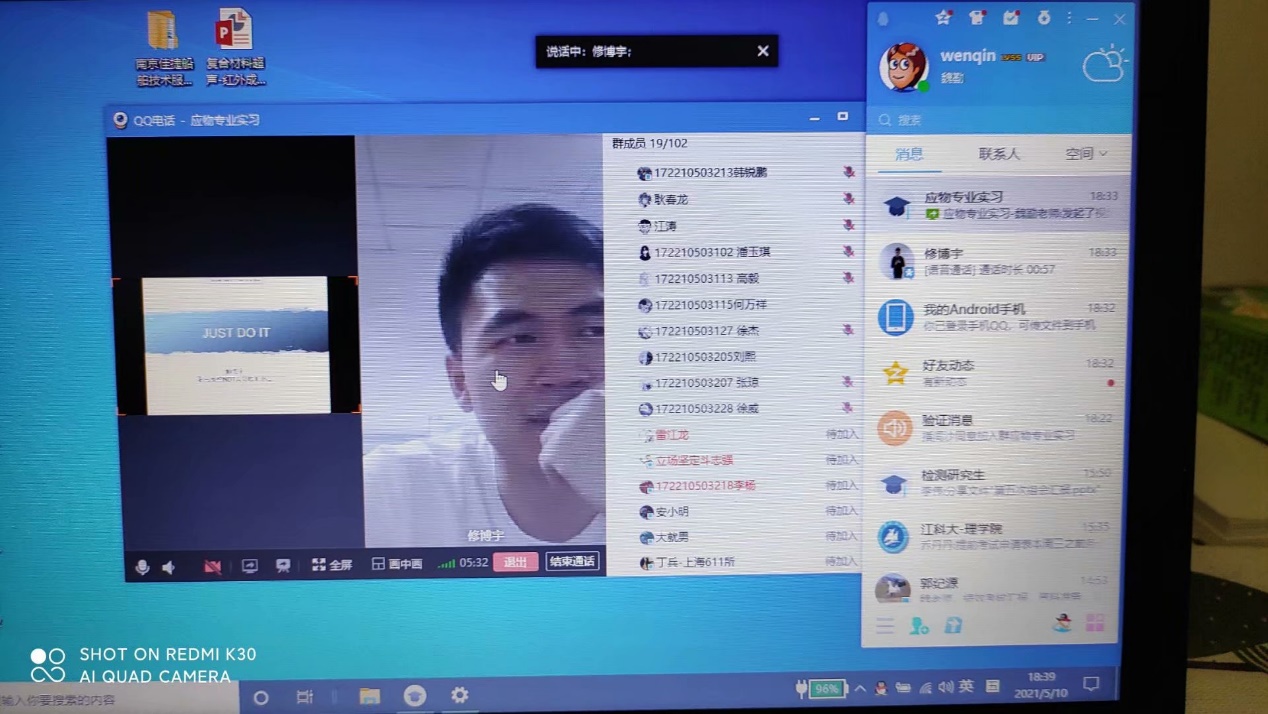Open the weather cloud icon in QQ
Image resolution: width=1268 pixels, height=714 pixels.
[1104, 65]
